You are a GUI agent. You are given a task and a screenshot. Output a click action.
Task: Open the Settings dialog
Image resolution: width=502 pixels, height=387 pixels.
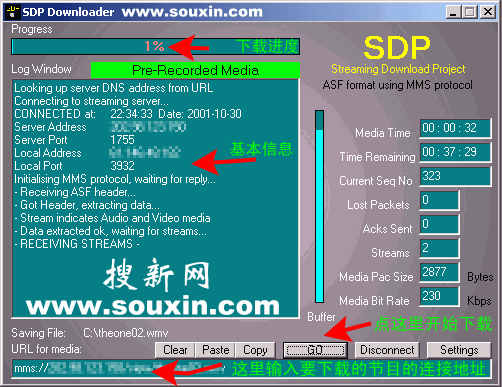pyautogui.click(x=459, y=350)
